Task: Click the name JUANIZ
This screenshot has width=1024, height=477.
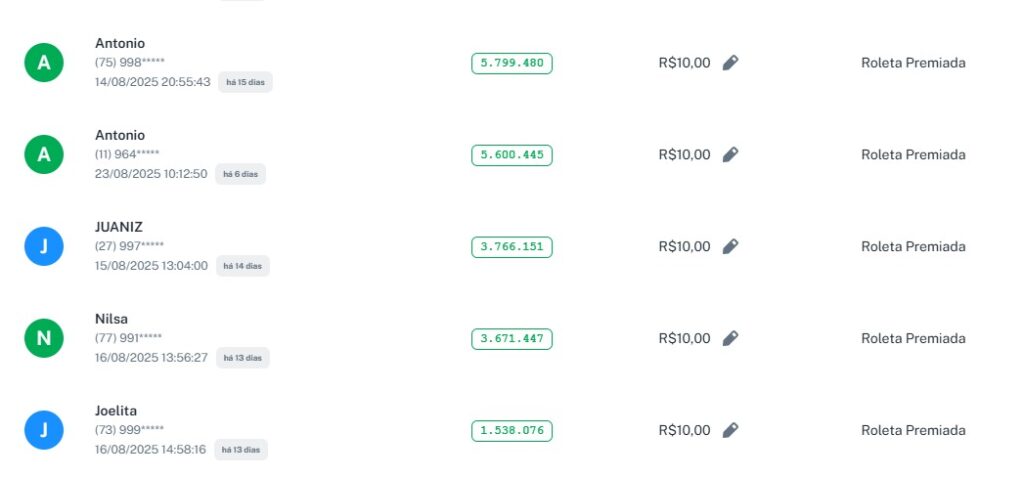Action: [119, 227]
